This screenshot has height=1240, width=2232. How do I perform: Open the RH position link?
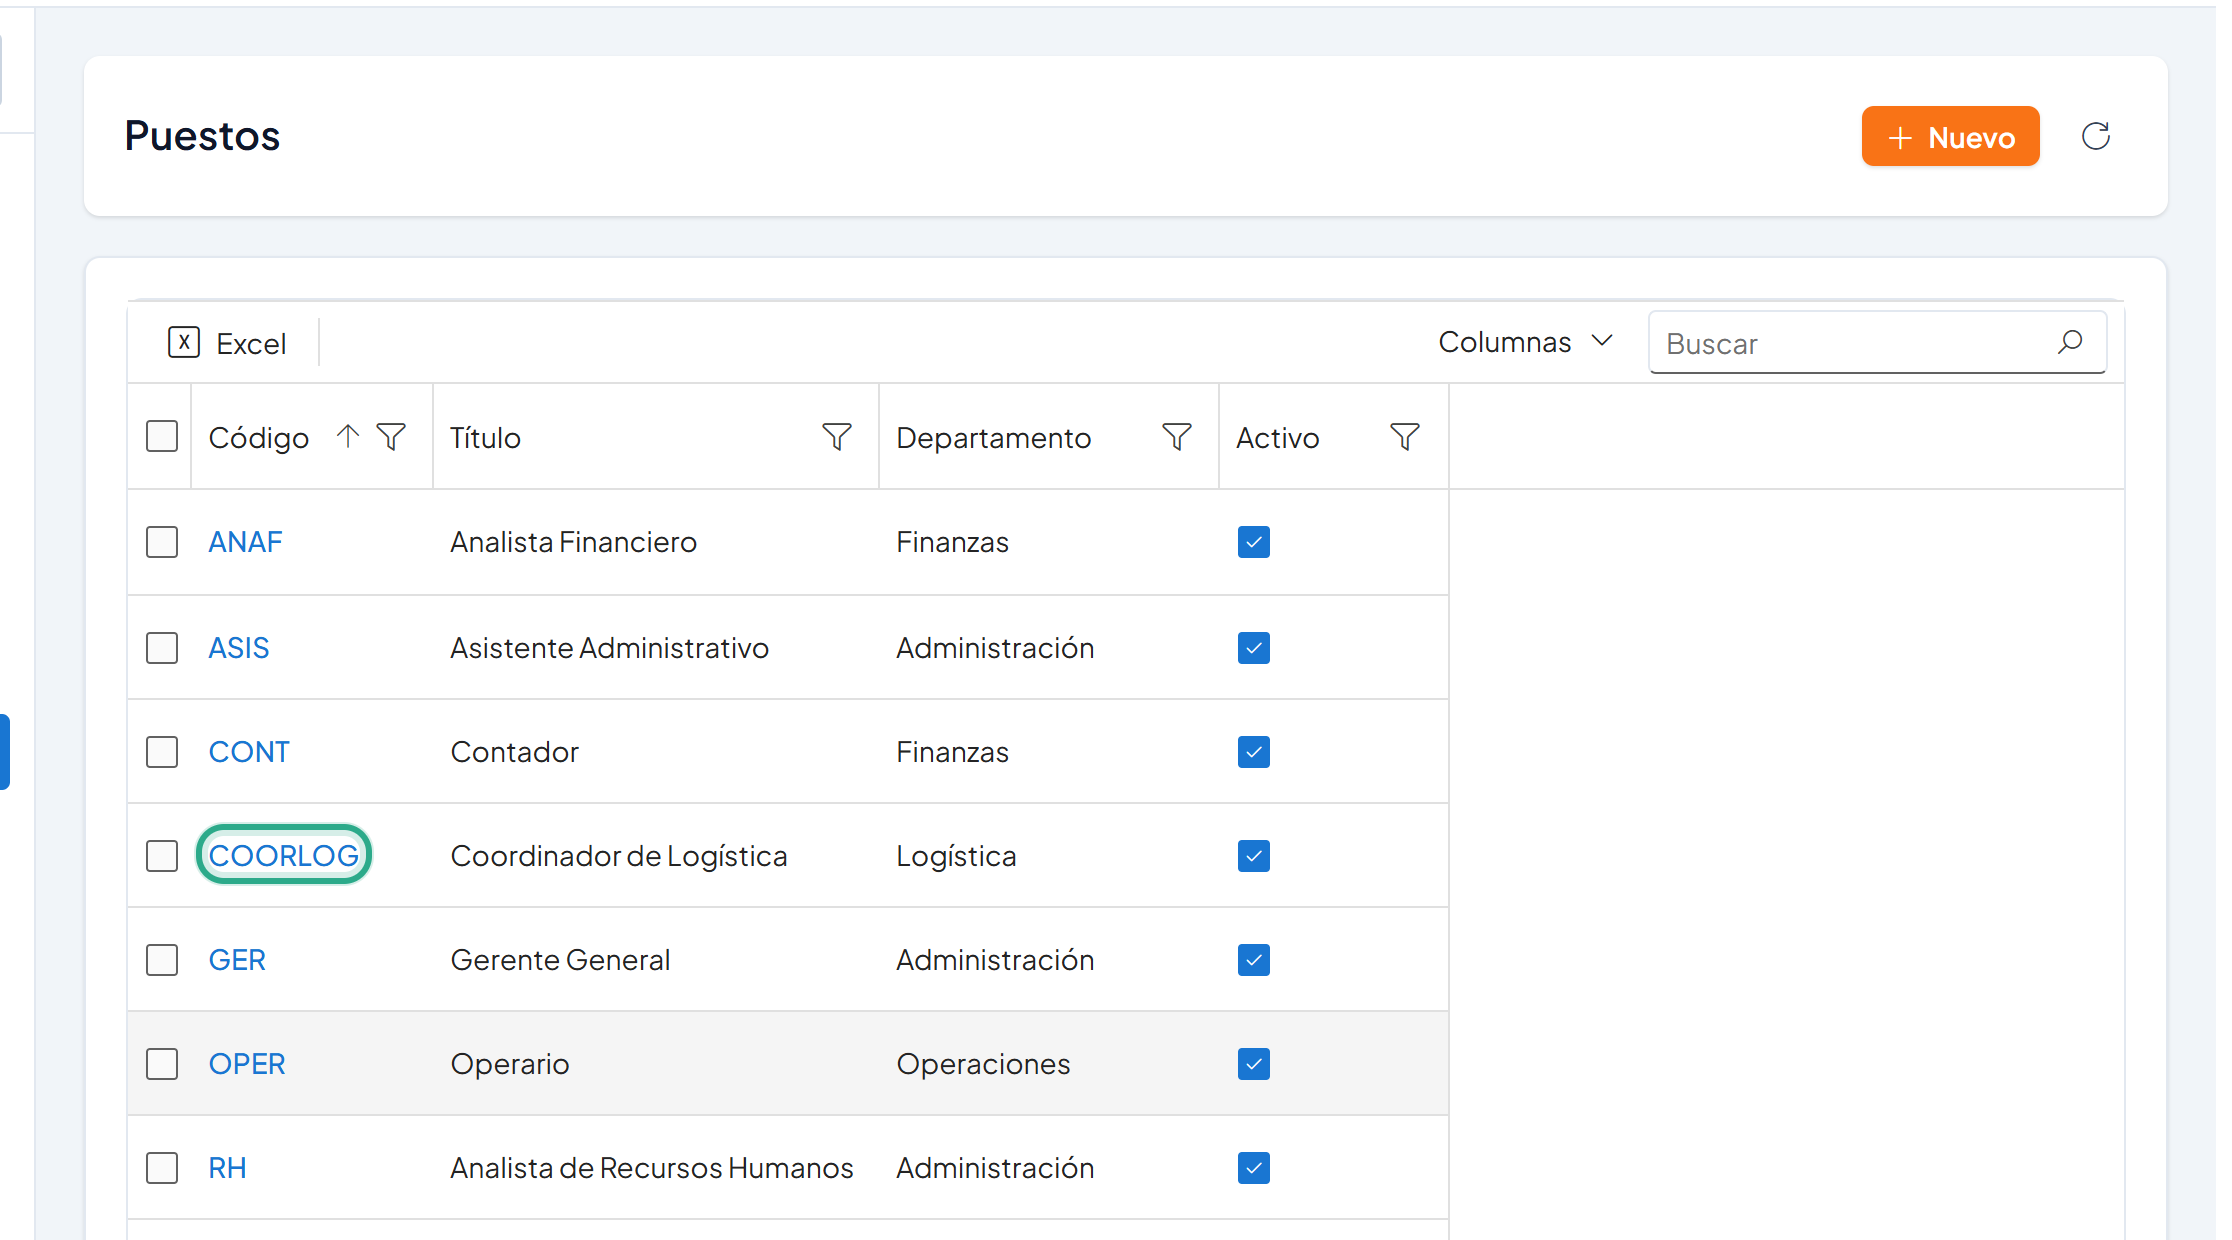tap(227, 1168)
